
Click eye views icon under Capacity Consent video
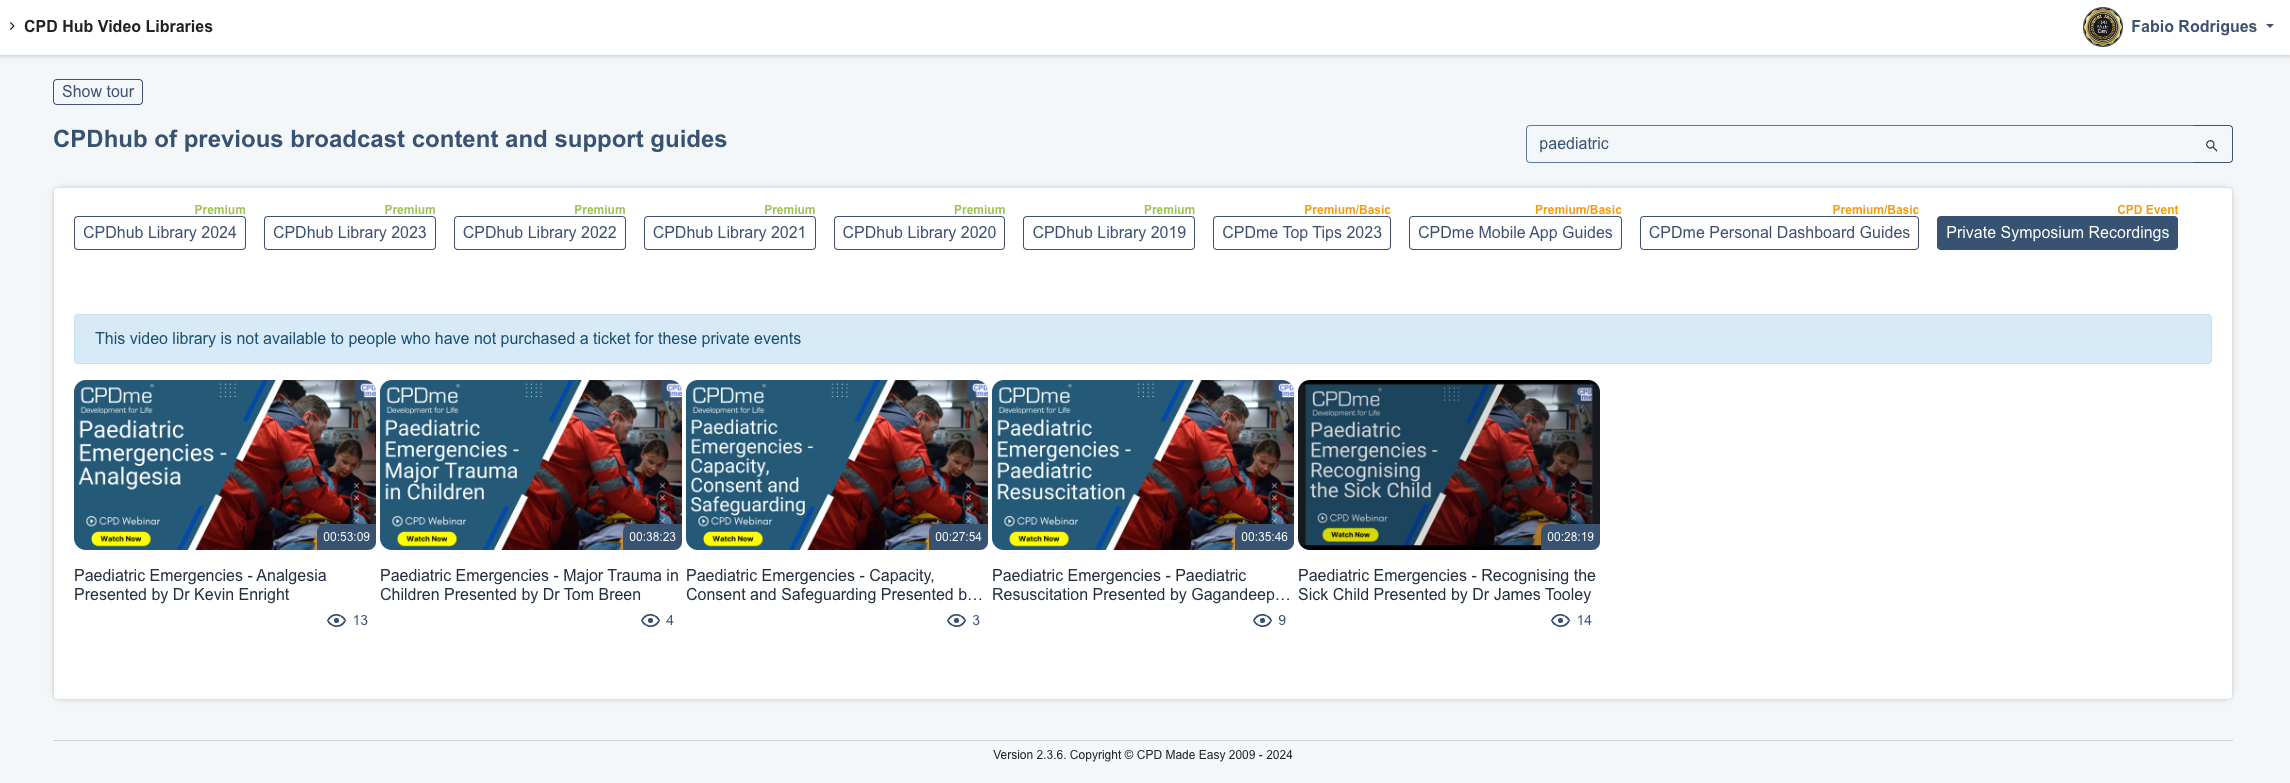tap(956, 621)
